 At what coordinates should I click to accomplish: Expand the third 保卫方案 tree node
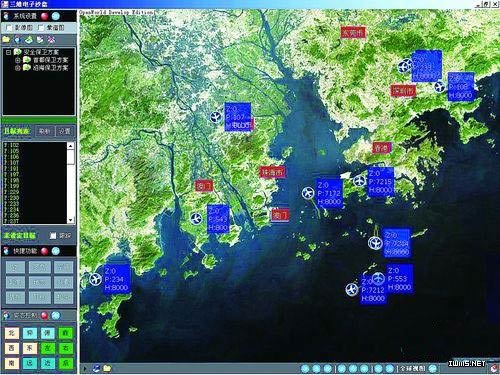[18, 68]
